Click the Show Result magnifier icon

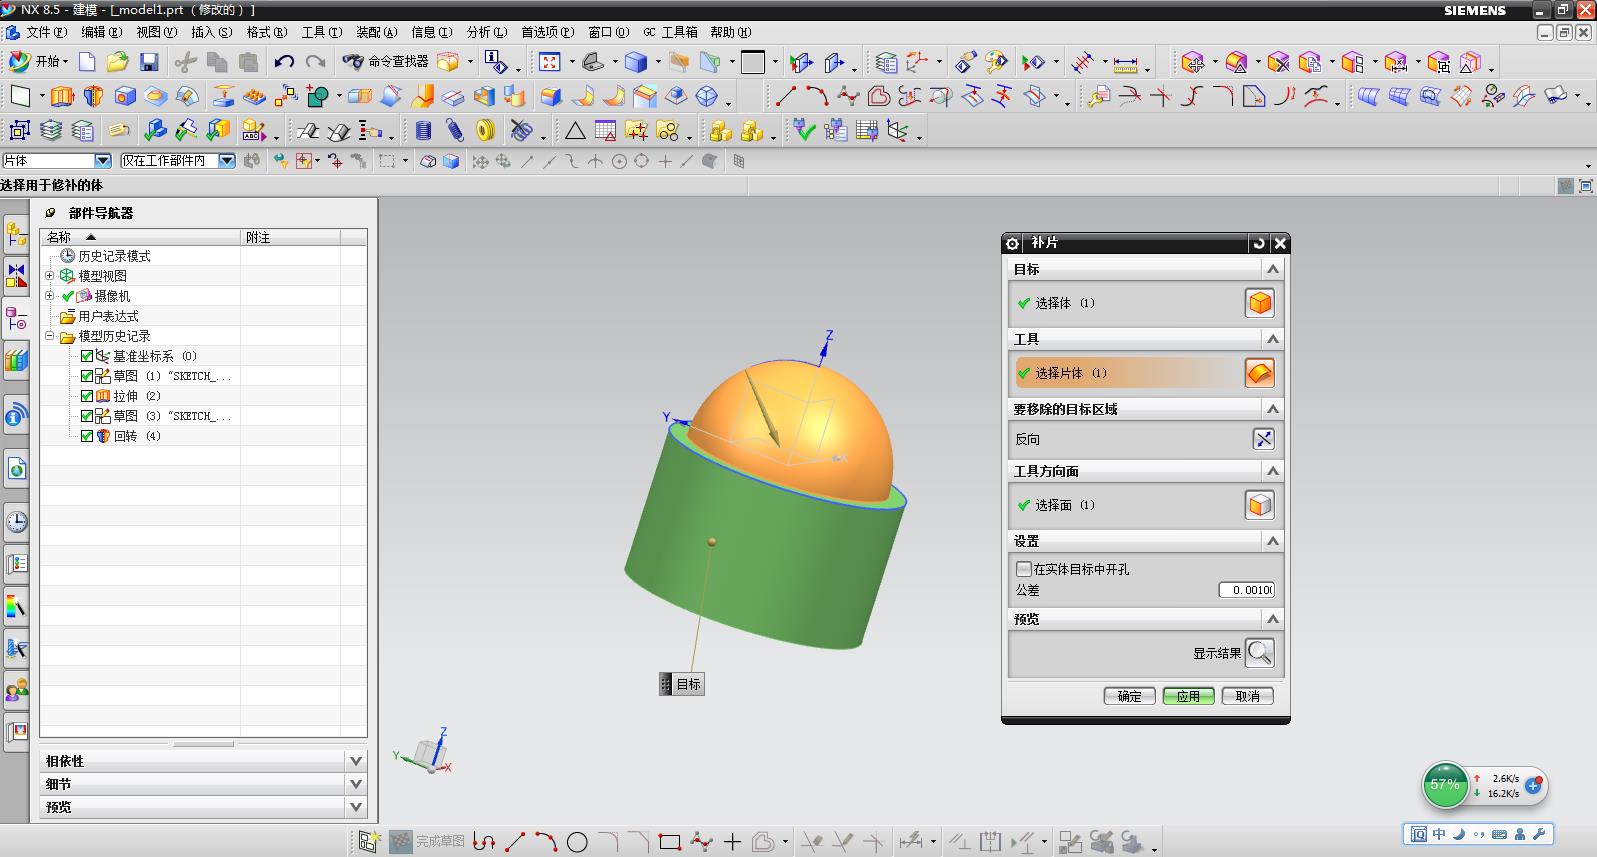tap(1259, 653)
